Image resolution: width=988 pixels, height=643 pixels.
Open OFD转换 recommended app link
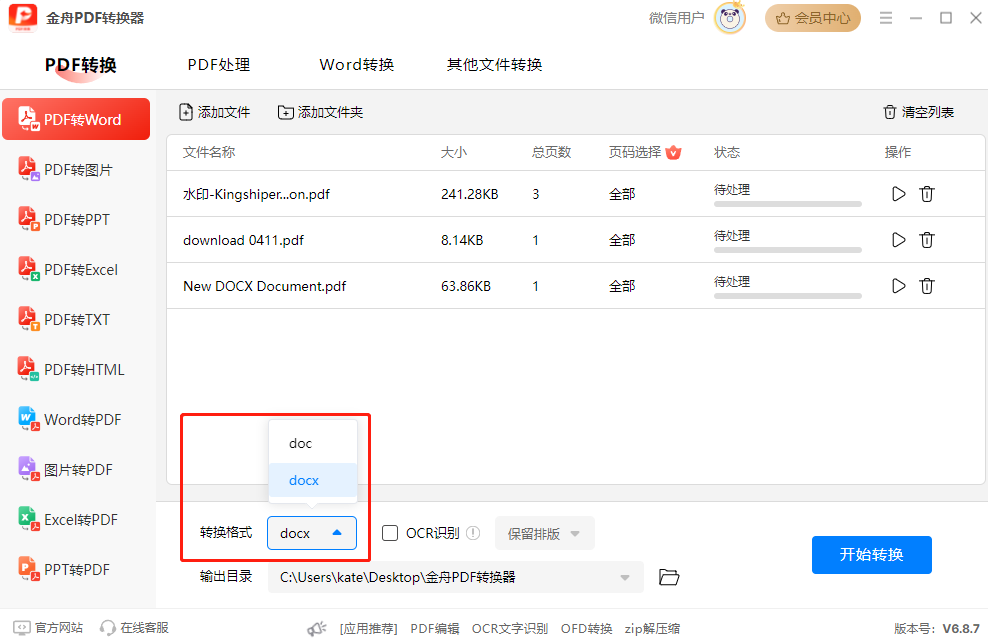tap(586, 629)
